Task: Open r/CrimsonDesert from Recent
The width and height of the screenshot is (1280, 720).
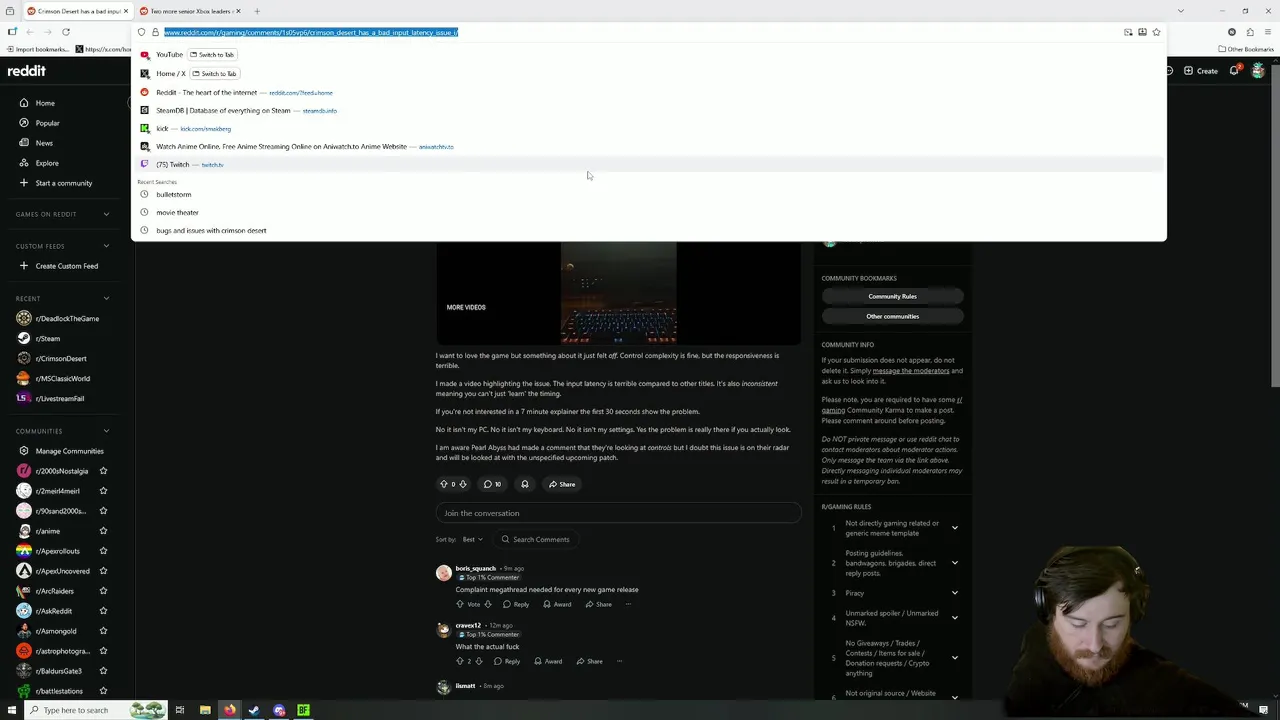Action: 53,358
